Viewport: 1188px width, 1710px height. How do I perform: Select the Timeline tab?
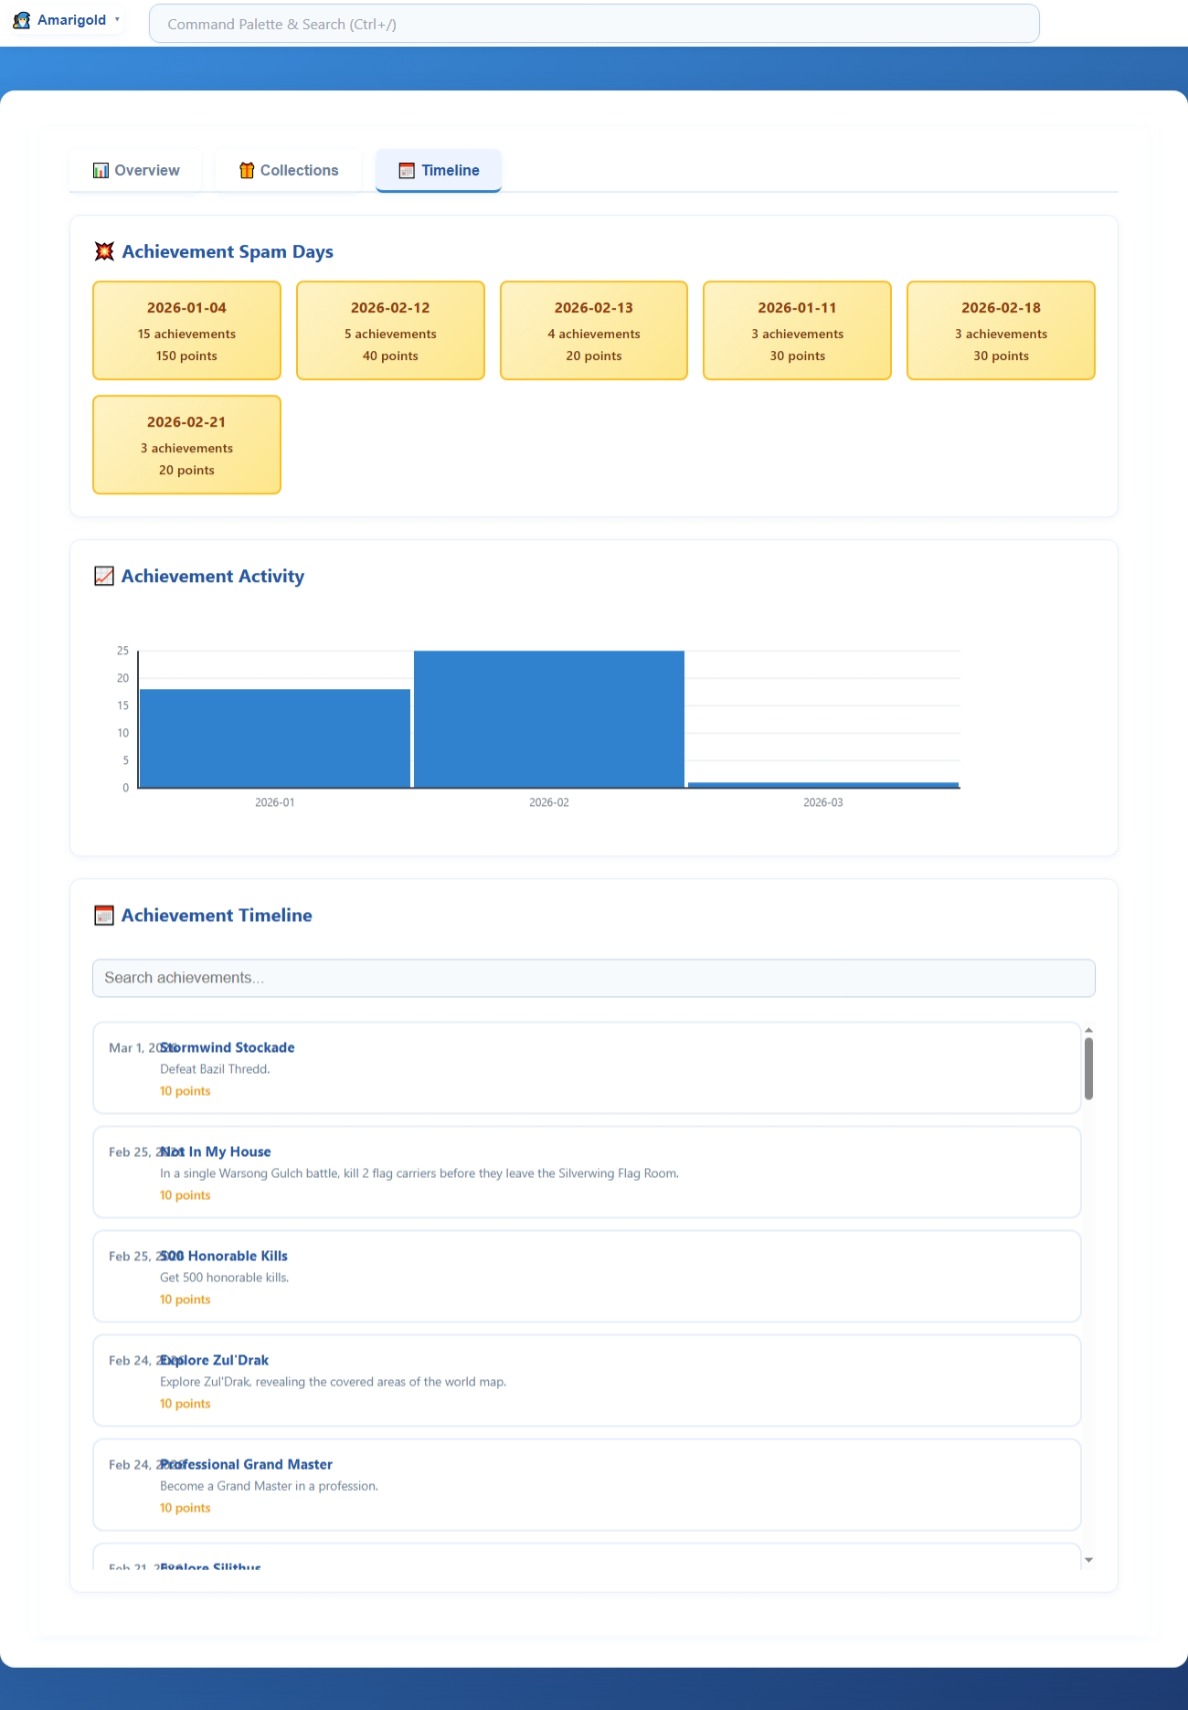(x=439, y=170)
